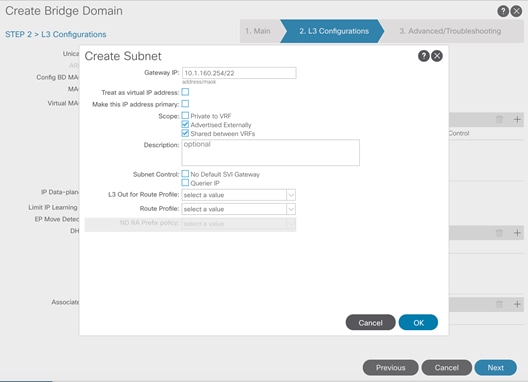This screenshot has width=528, height=382.
Task: Add entry with middle plus icon
Action: click(x=517, y=233)
